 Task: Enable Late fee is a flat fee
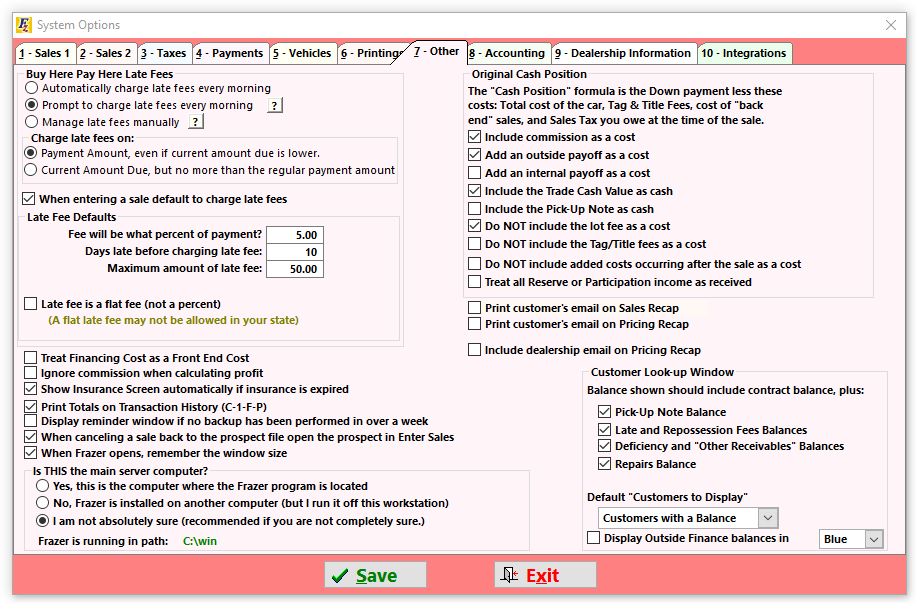[x=31, y=304]
